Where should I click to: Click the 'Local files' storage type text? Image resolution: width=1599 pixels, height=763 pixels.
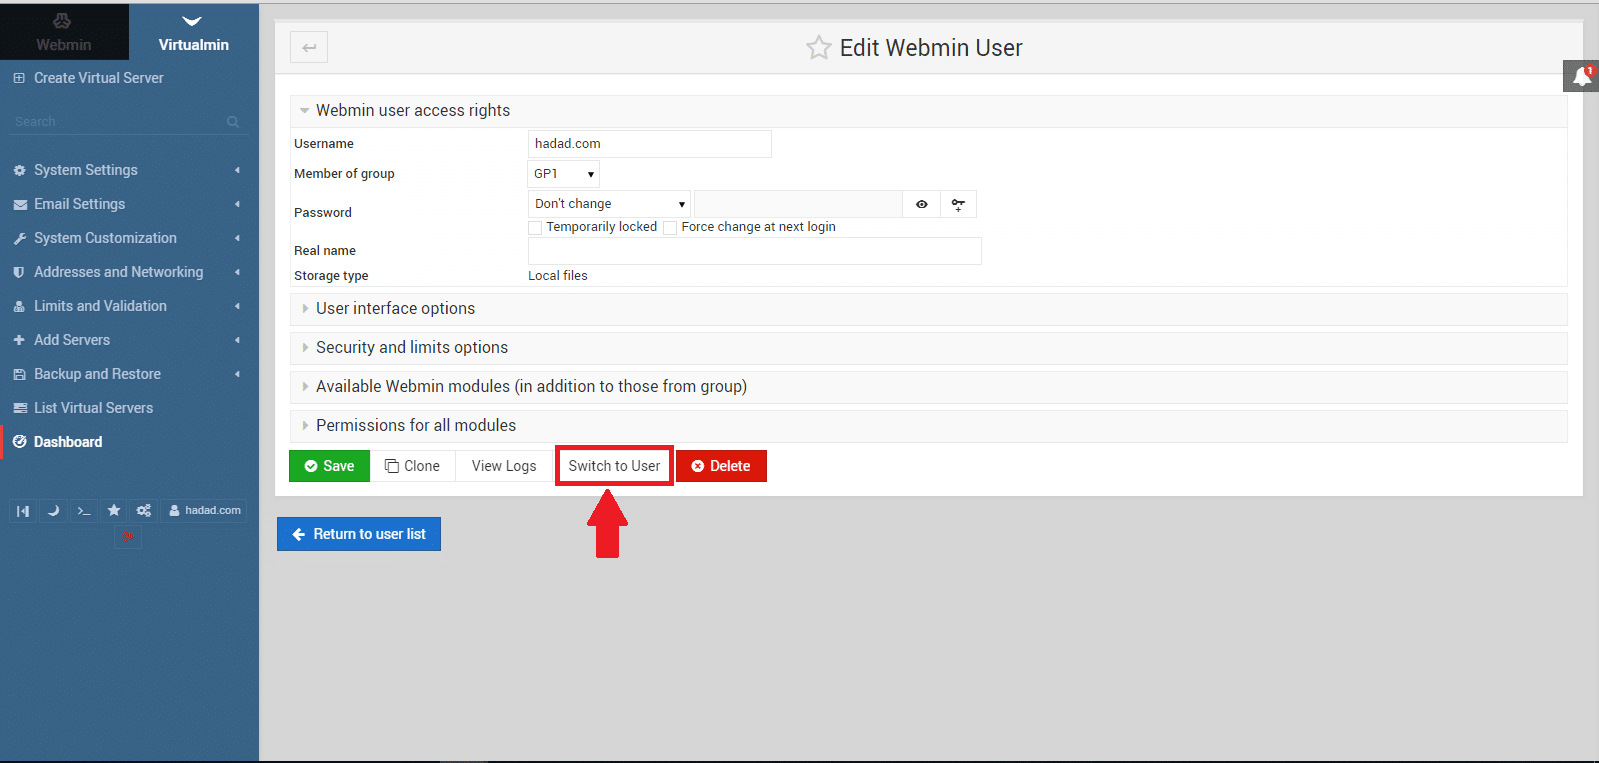[558, 276]
